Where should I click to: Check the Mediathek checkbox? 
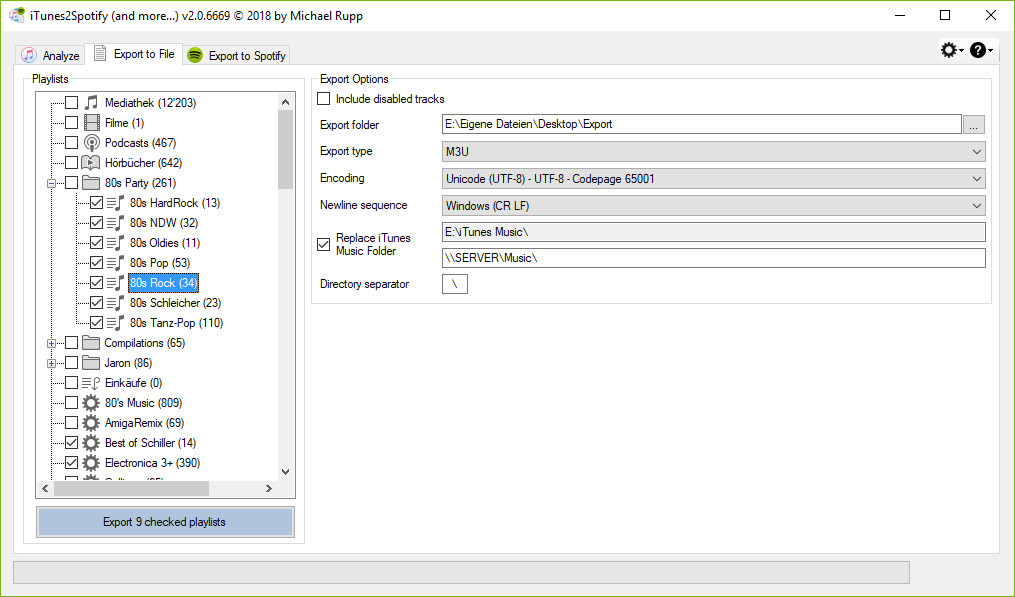coord(72,102)
